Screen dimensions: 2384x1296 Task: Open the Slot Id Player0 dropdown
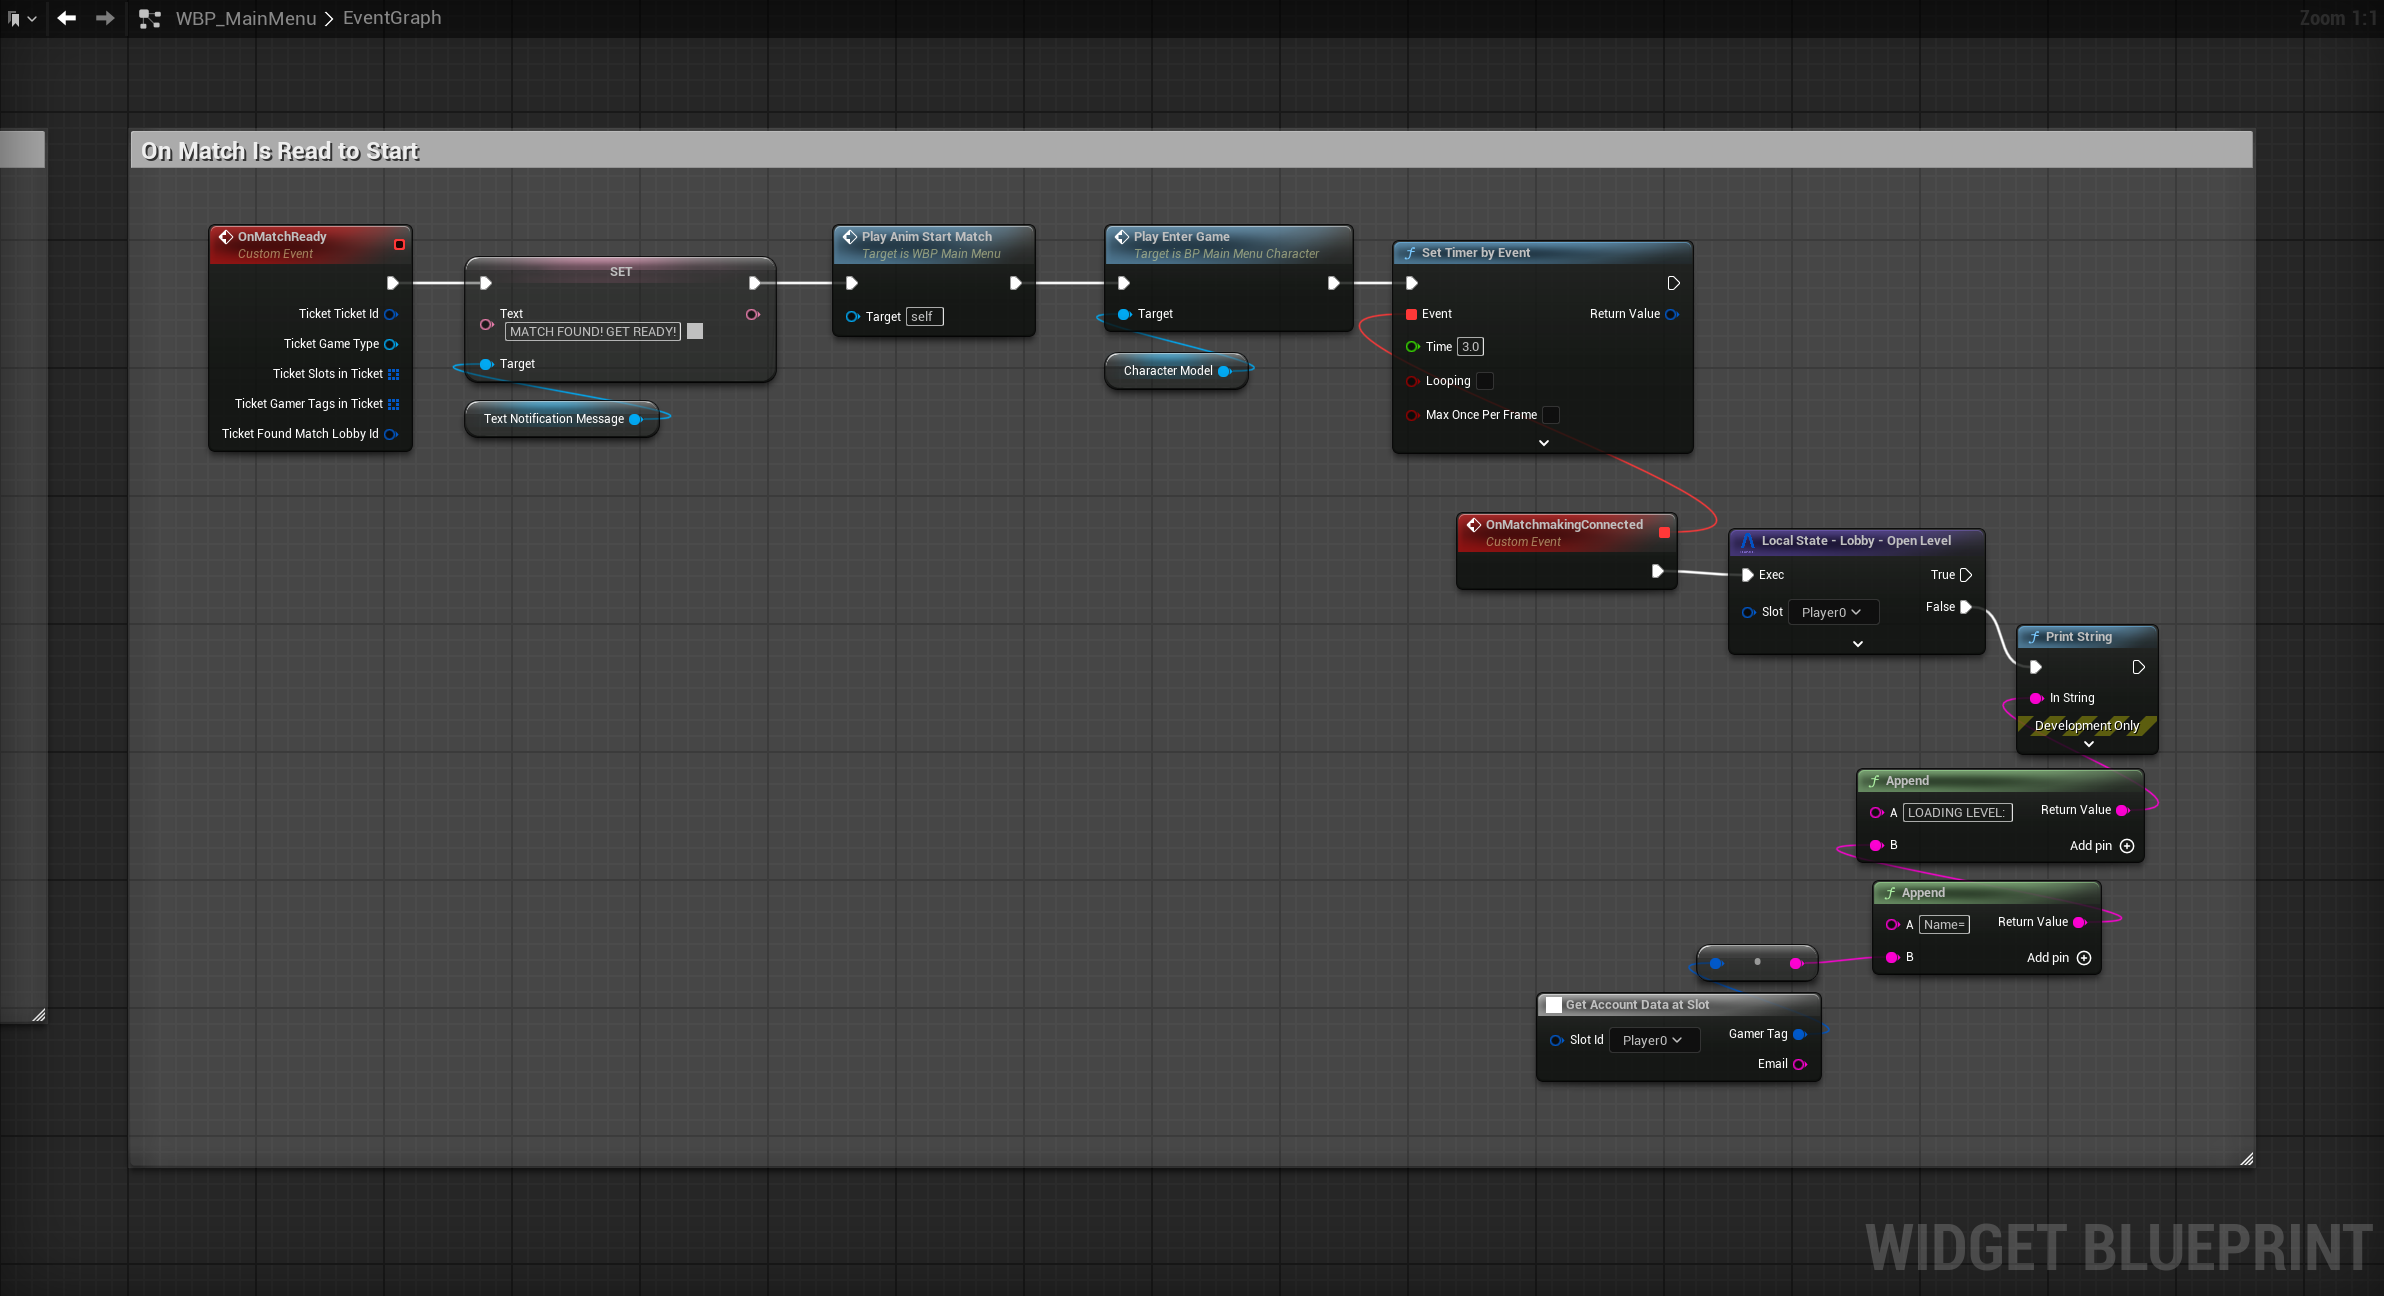pos(1653,1040)
